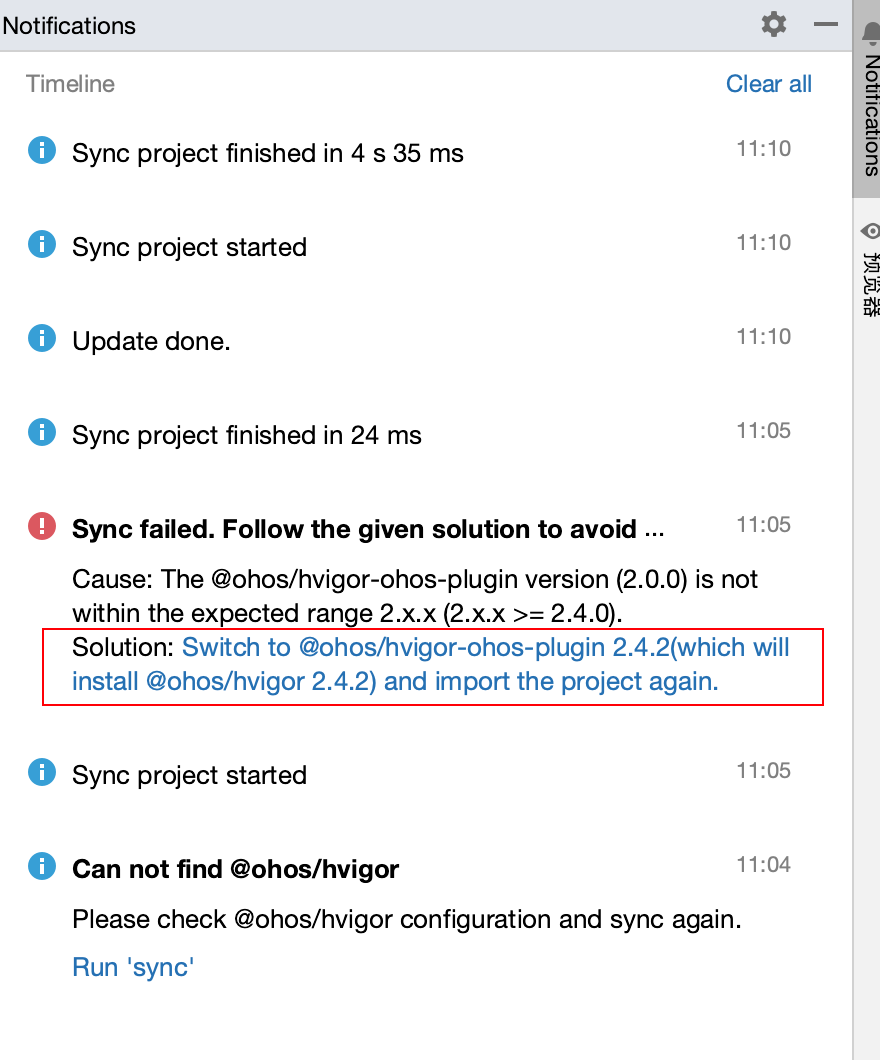
Task: Open the 预览器 previewer sidebar tab
Action: pos(869,270)
